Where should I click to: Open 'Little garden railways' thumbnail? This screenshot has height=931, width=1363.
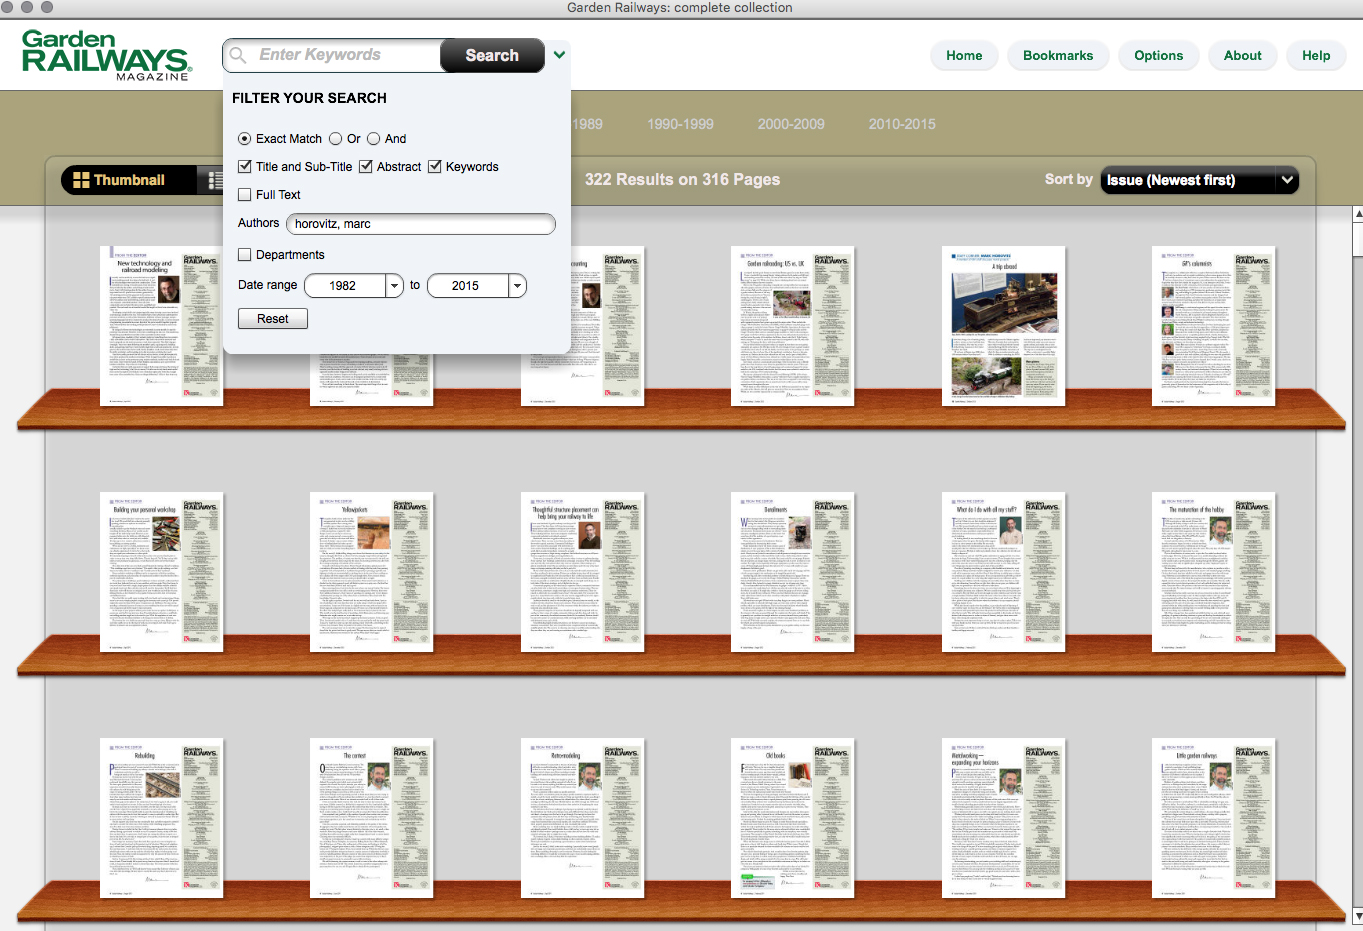click(1213, 818)
